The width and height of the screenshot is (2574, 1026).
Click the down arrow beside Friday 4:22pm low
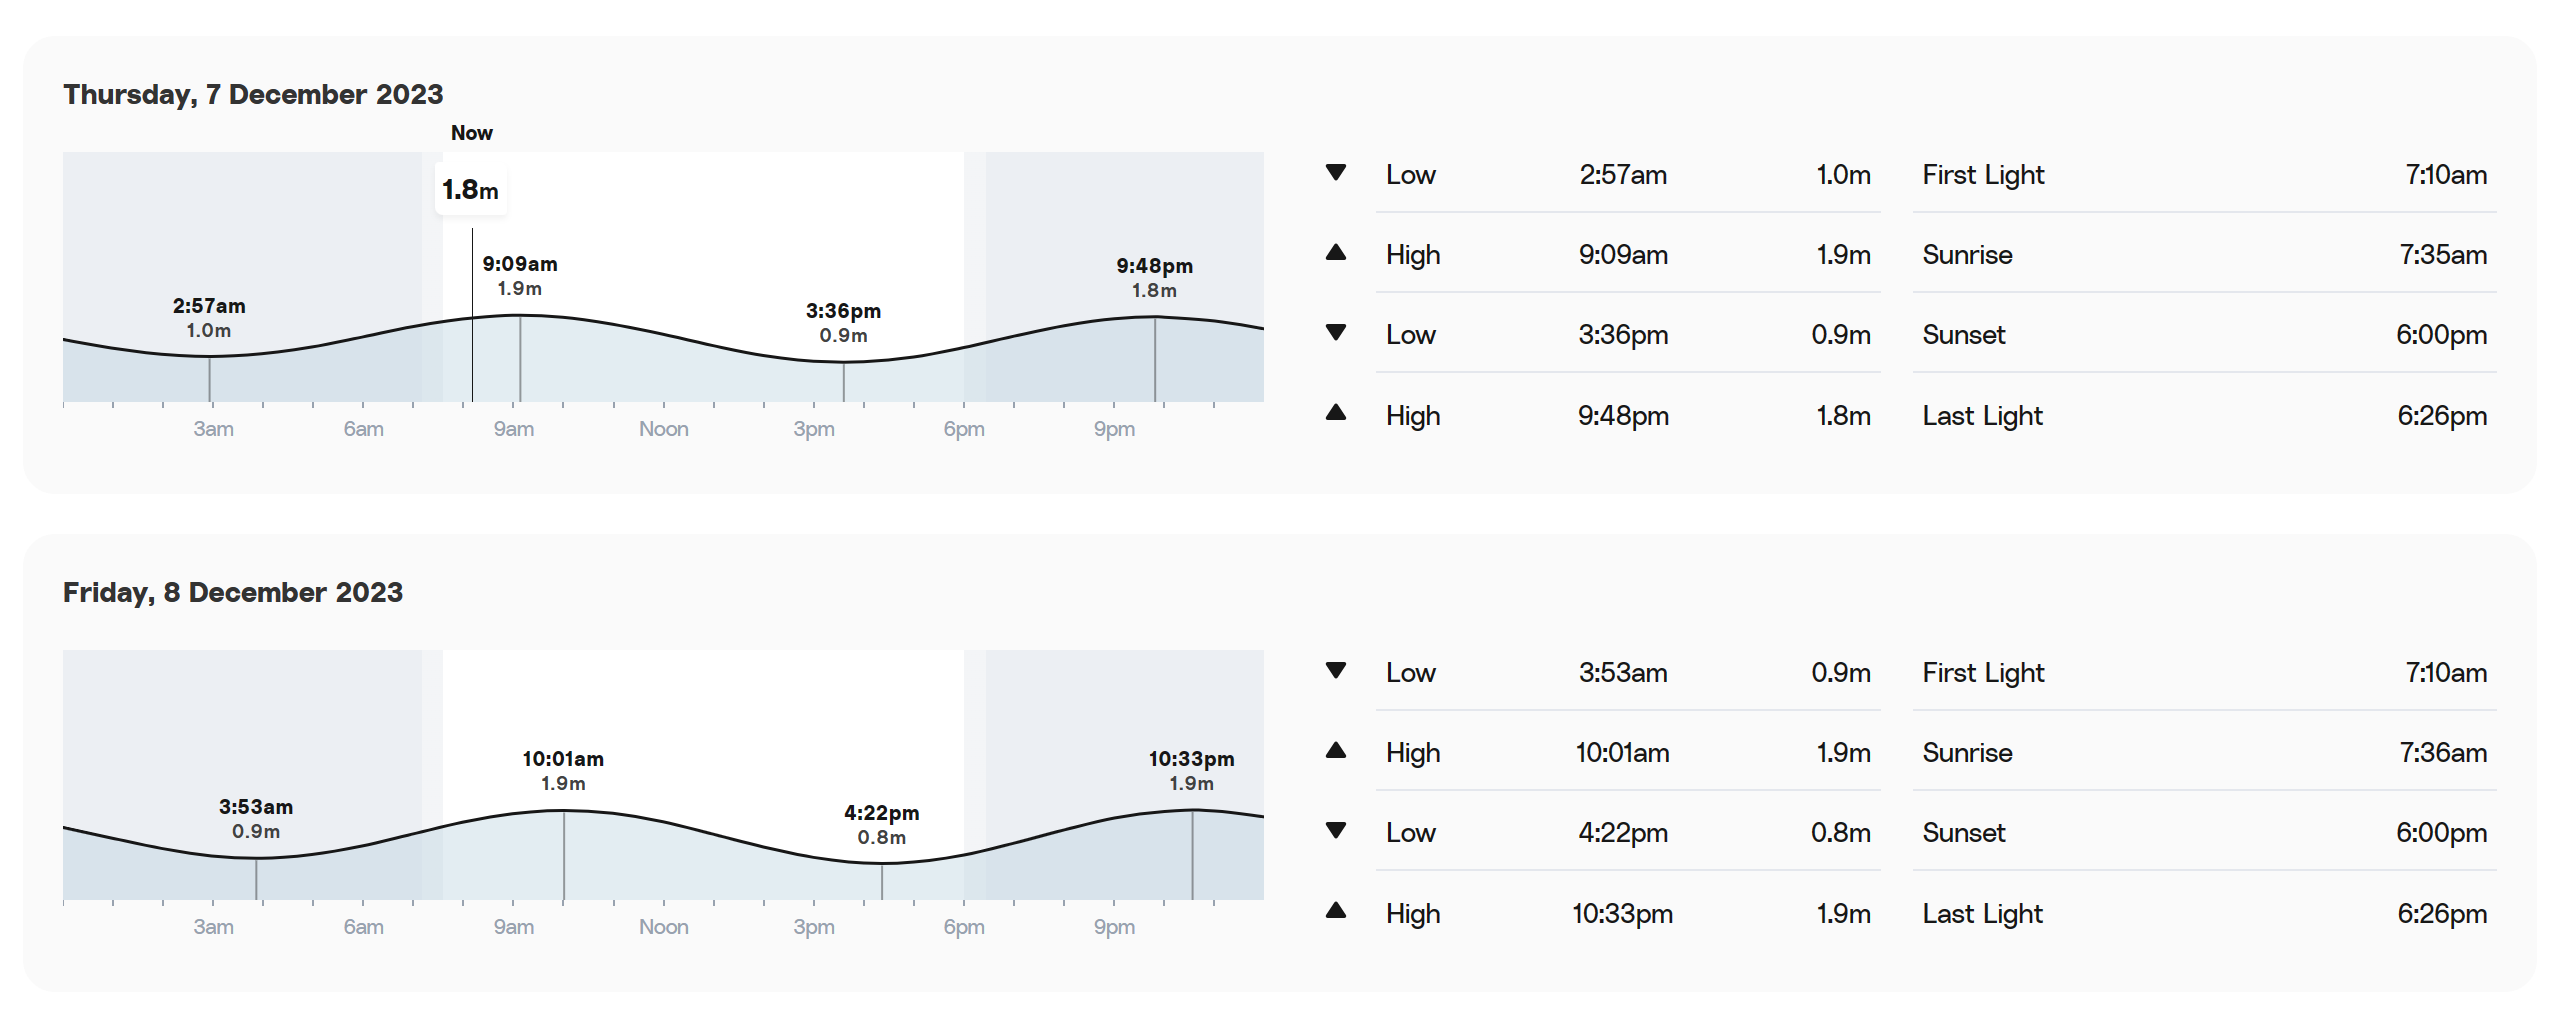(x=1335, y=831)
